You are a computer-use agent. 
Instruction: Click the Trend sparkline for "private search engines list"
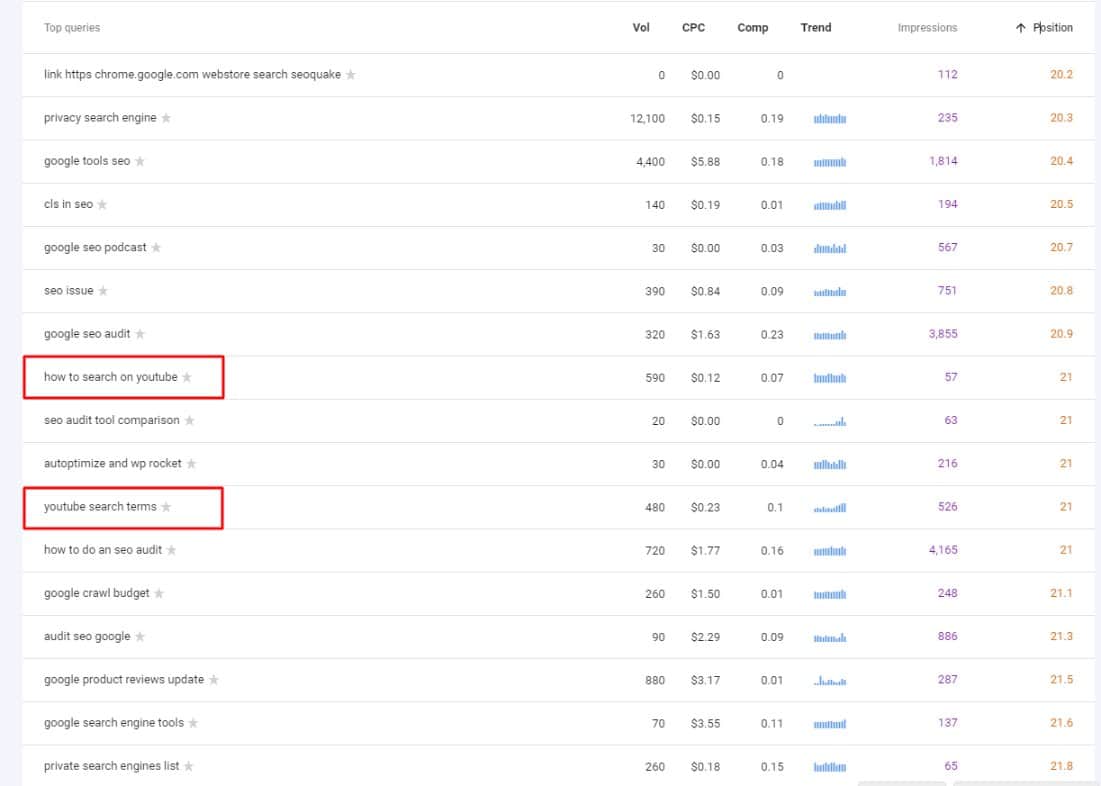pos(831,766)
